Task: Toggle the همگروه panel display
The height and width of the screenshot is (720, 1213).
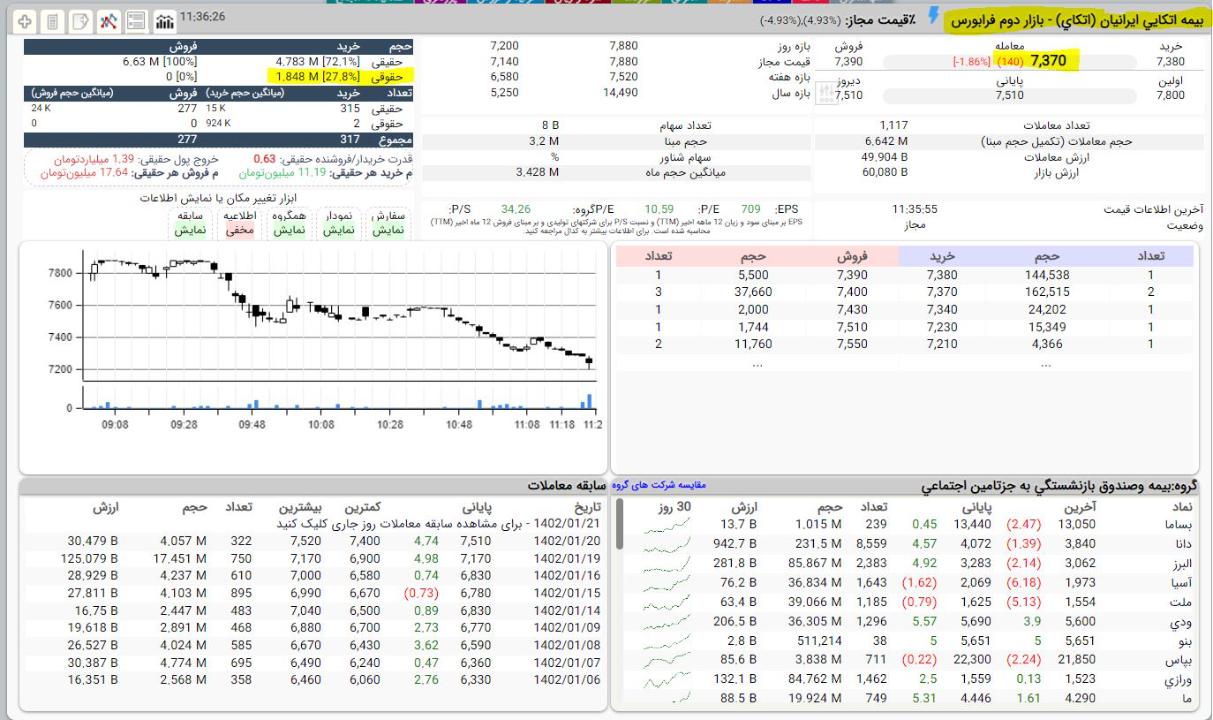Action: tap(289, 222)
